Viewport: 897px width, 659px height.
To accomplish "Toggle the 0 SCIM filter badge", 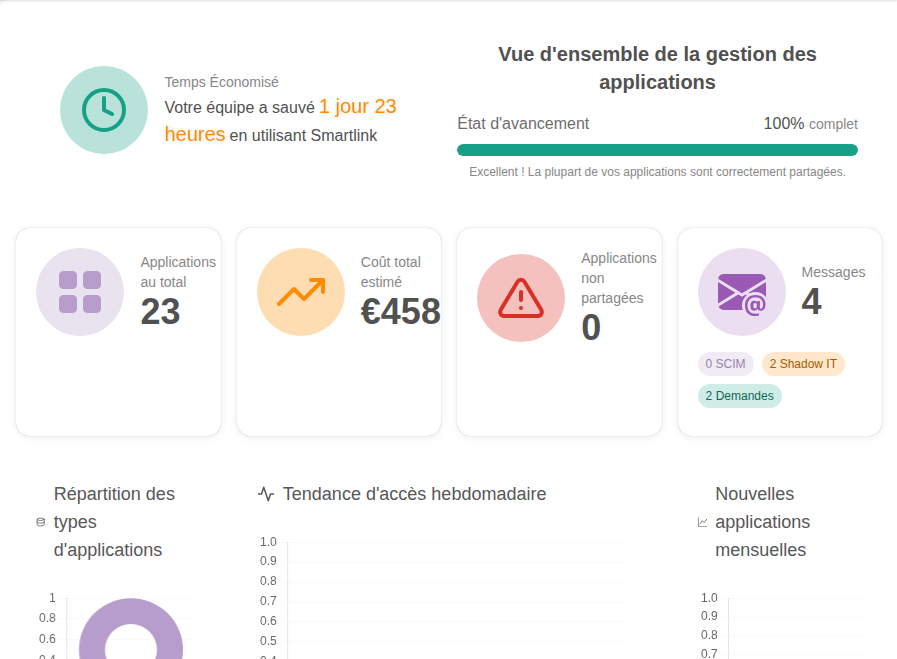I will click(x=726, y=364).
